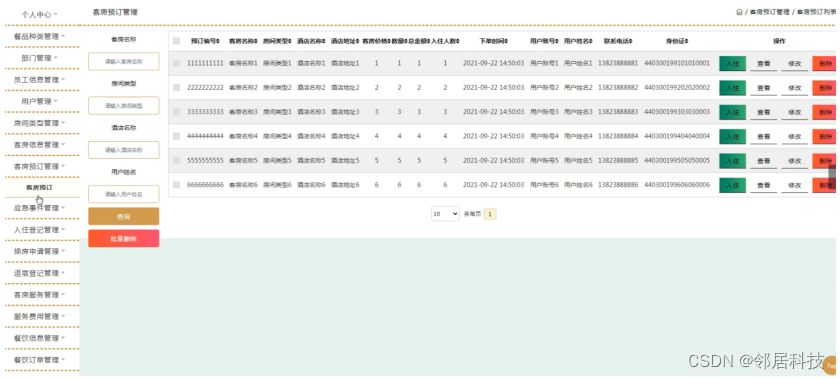Click 用户姓名3 table cell
The image size is (840, 379).
coord(578,112)
